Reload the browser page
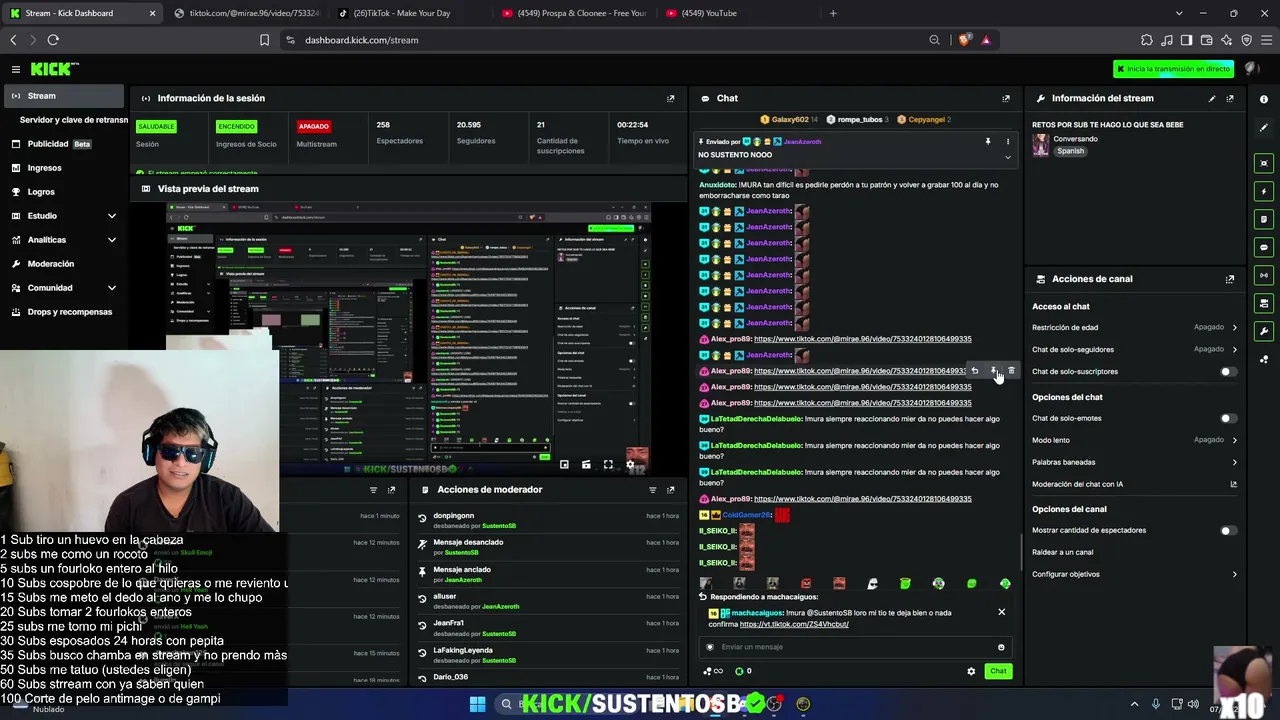This screenshot has height=720, width=1280. (x=53, y=40)
